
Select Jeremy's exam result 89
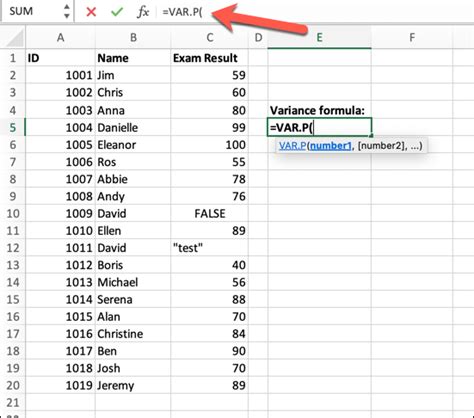(x=210, y=385)
